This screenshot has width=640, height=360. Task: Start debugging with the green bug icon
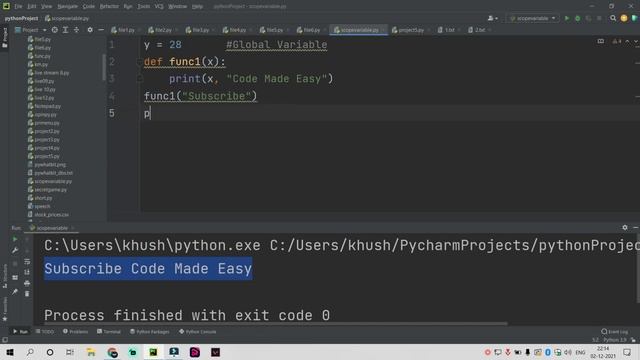577,18
